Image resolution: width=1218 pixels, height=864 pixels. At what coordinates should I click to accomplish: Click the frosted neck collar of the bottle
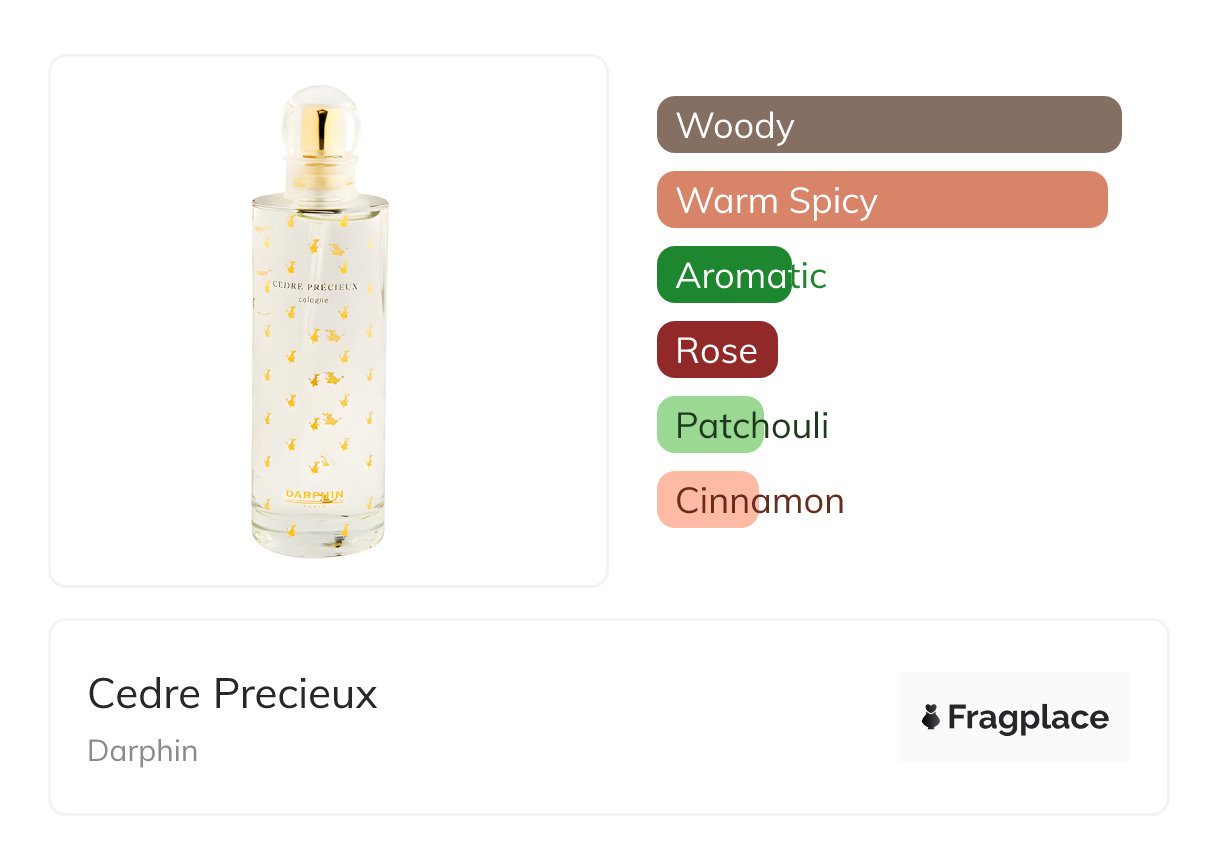click(x=320, y=173)
